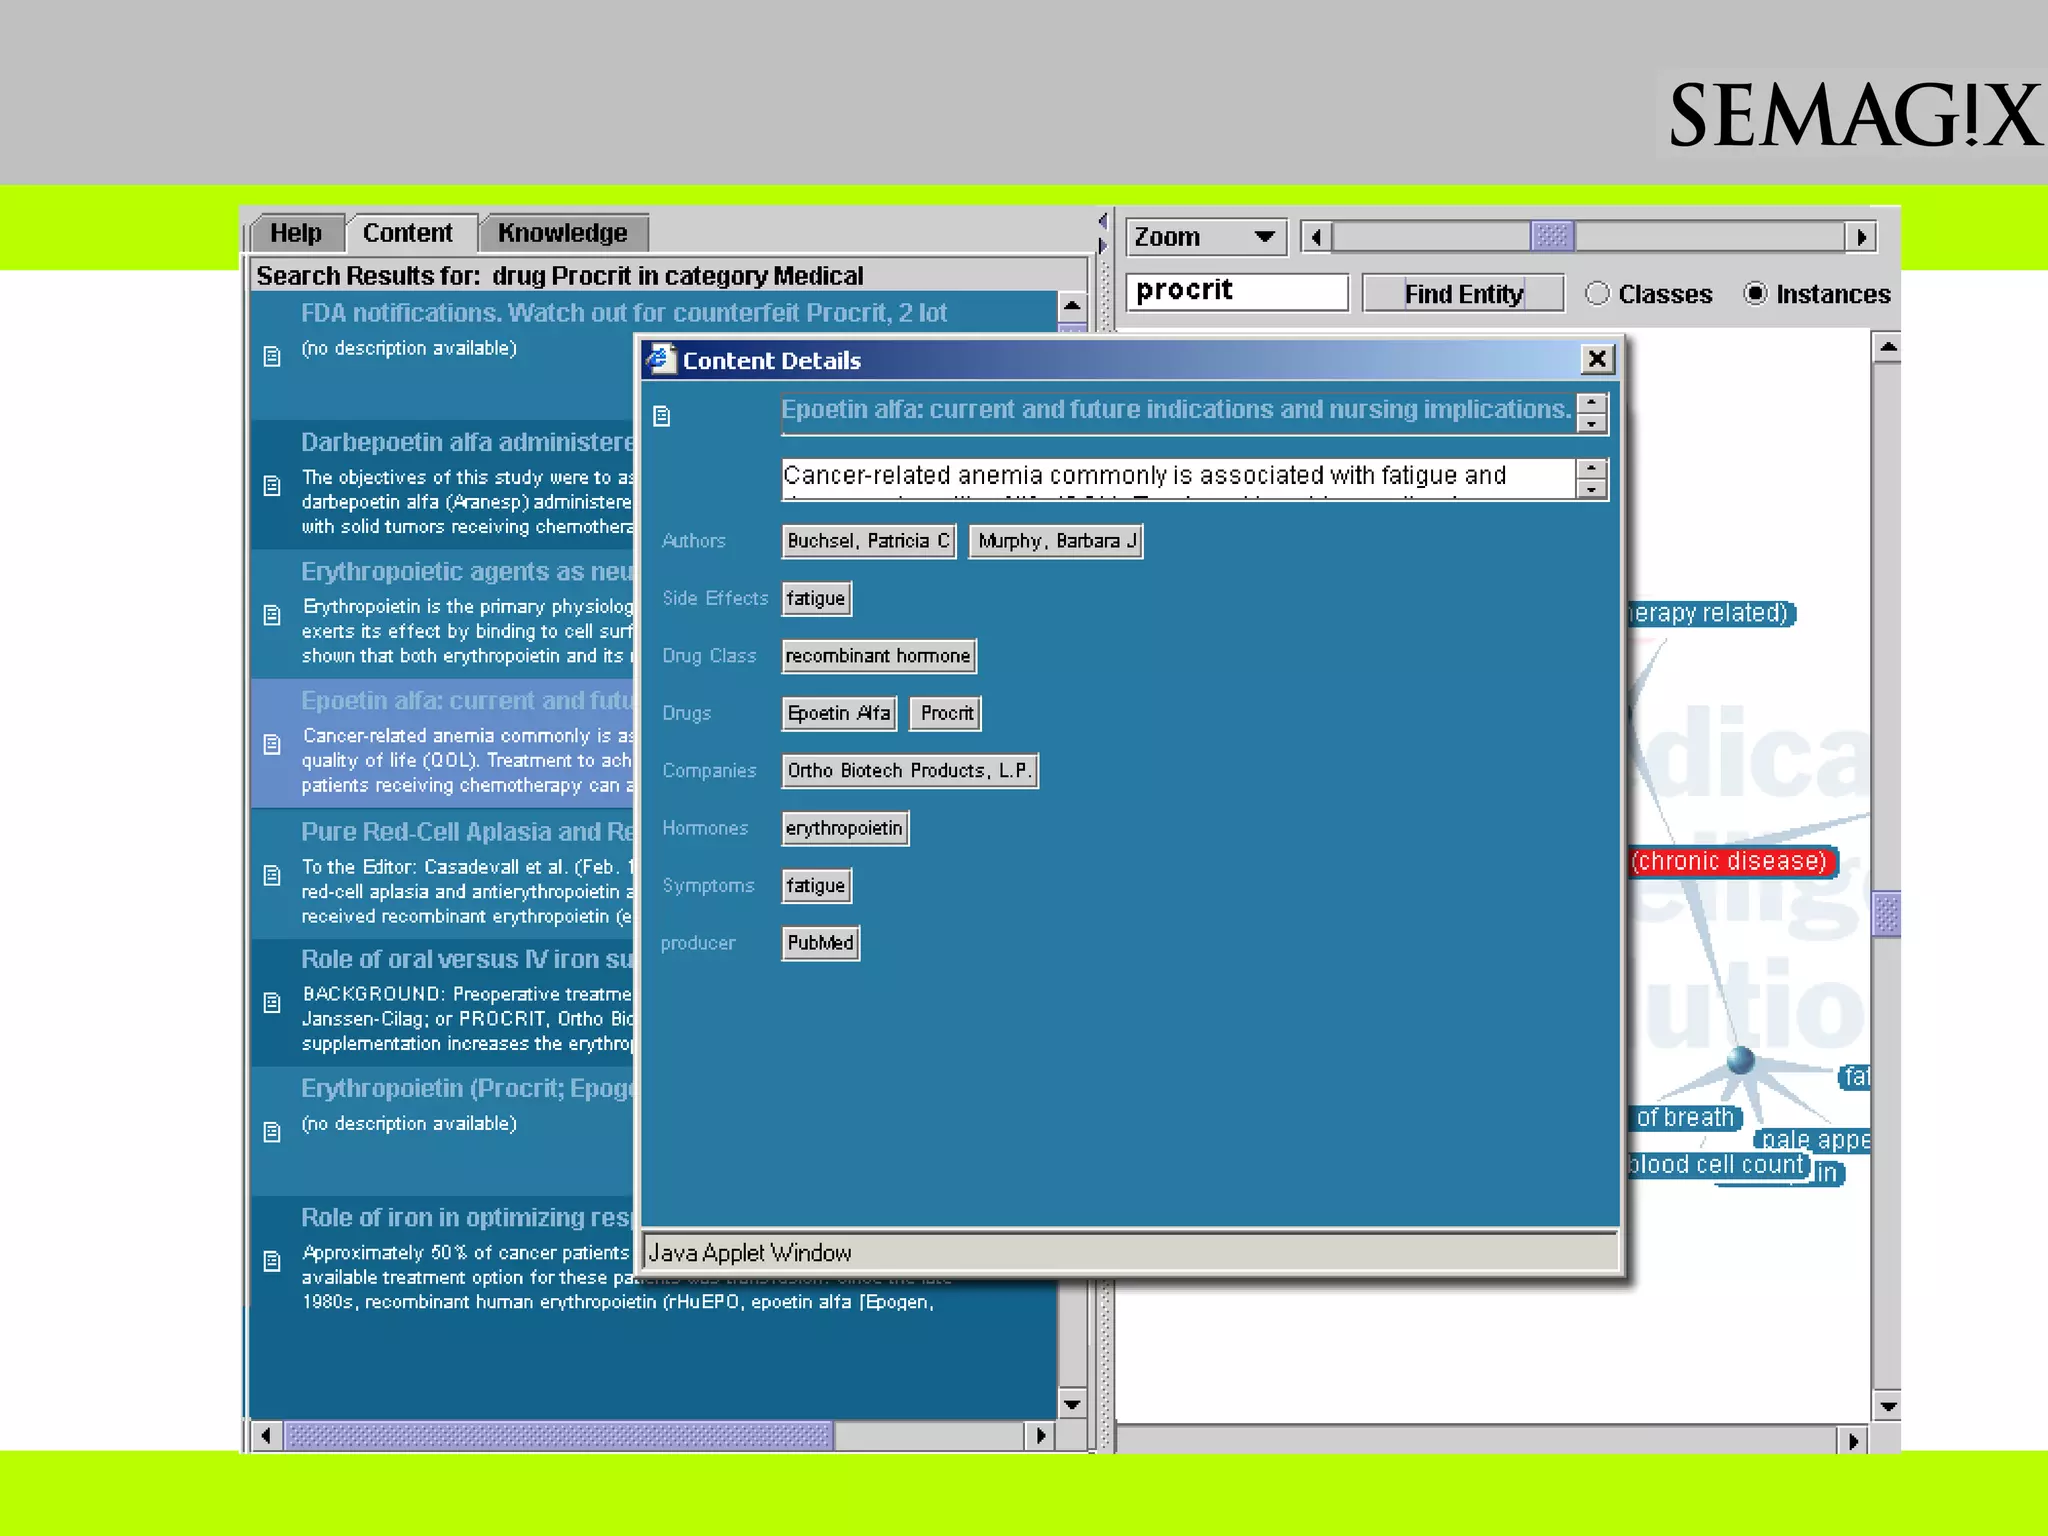This screenshot has height=1536, width=2048.
Task: Switch to the Knowledge tab
Action: click(x=562, y=233)
